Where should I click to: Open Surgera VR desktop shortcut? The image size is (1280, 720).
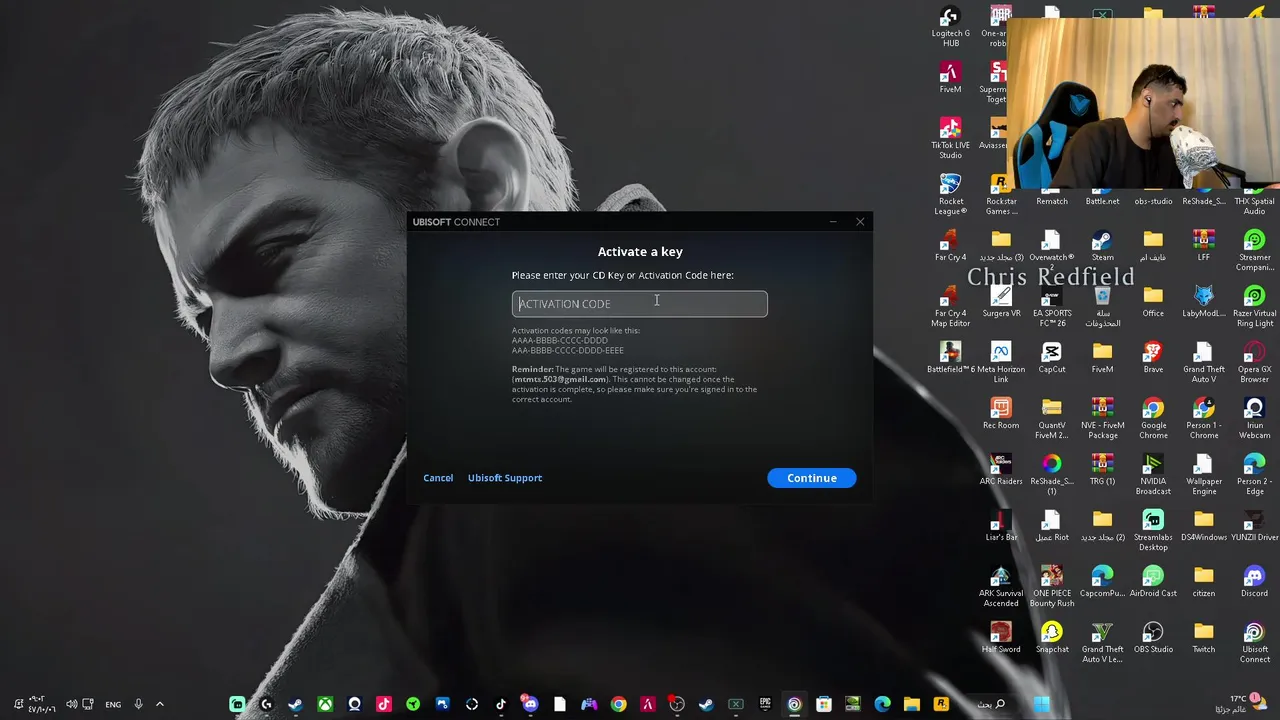pos(1001,302)
